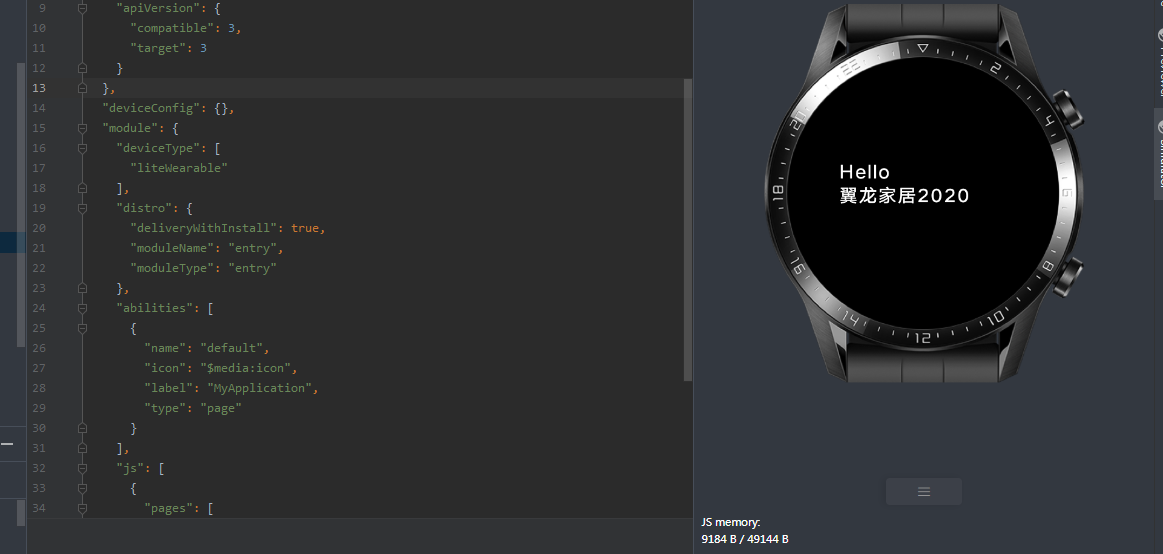Place cursor on "deviceConfig" key
Viewport: 1163px width, 554px height.
tap(151, 108)
